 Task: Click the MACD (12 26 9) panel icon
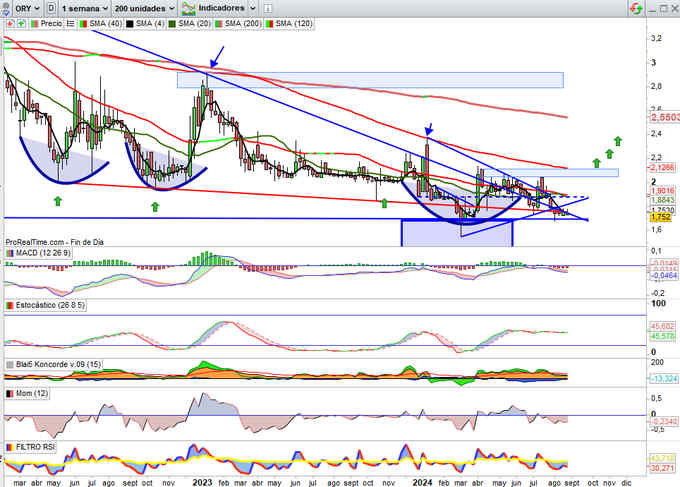pyautogui.click(x=10, y=253)
